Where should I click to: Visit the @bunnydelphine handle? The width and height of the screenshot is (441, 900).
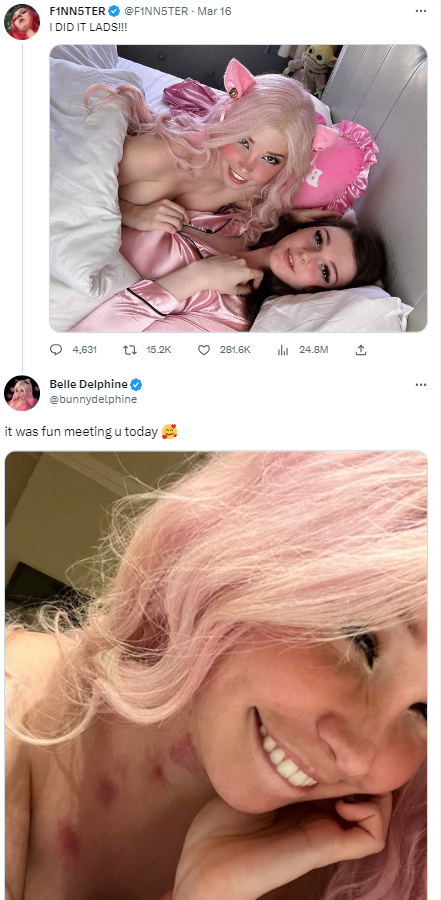[93, 399]
